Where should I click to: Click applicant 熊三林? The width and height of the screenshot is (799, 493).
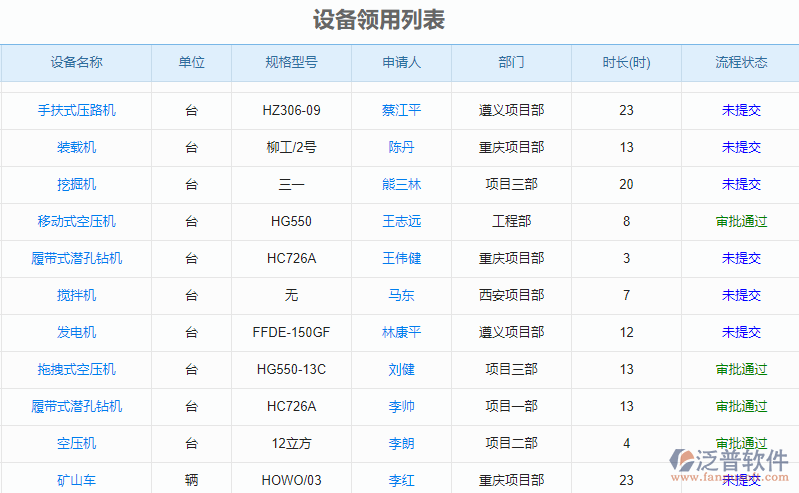402,184
